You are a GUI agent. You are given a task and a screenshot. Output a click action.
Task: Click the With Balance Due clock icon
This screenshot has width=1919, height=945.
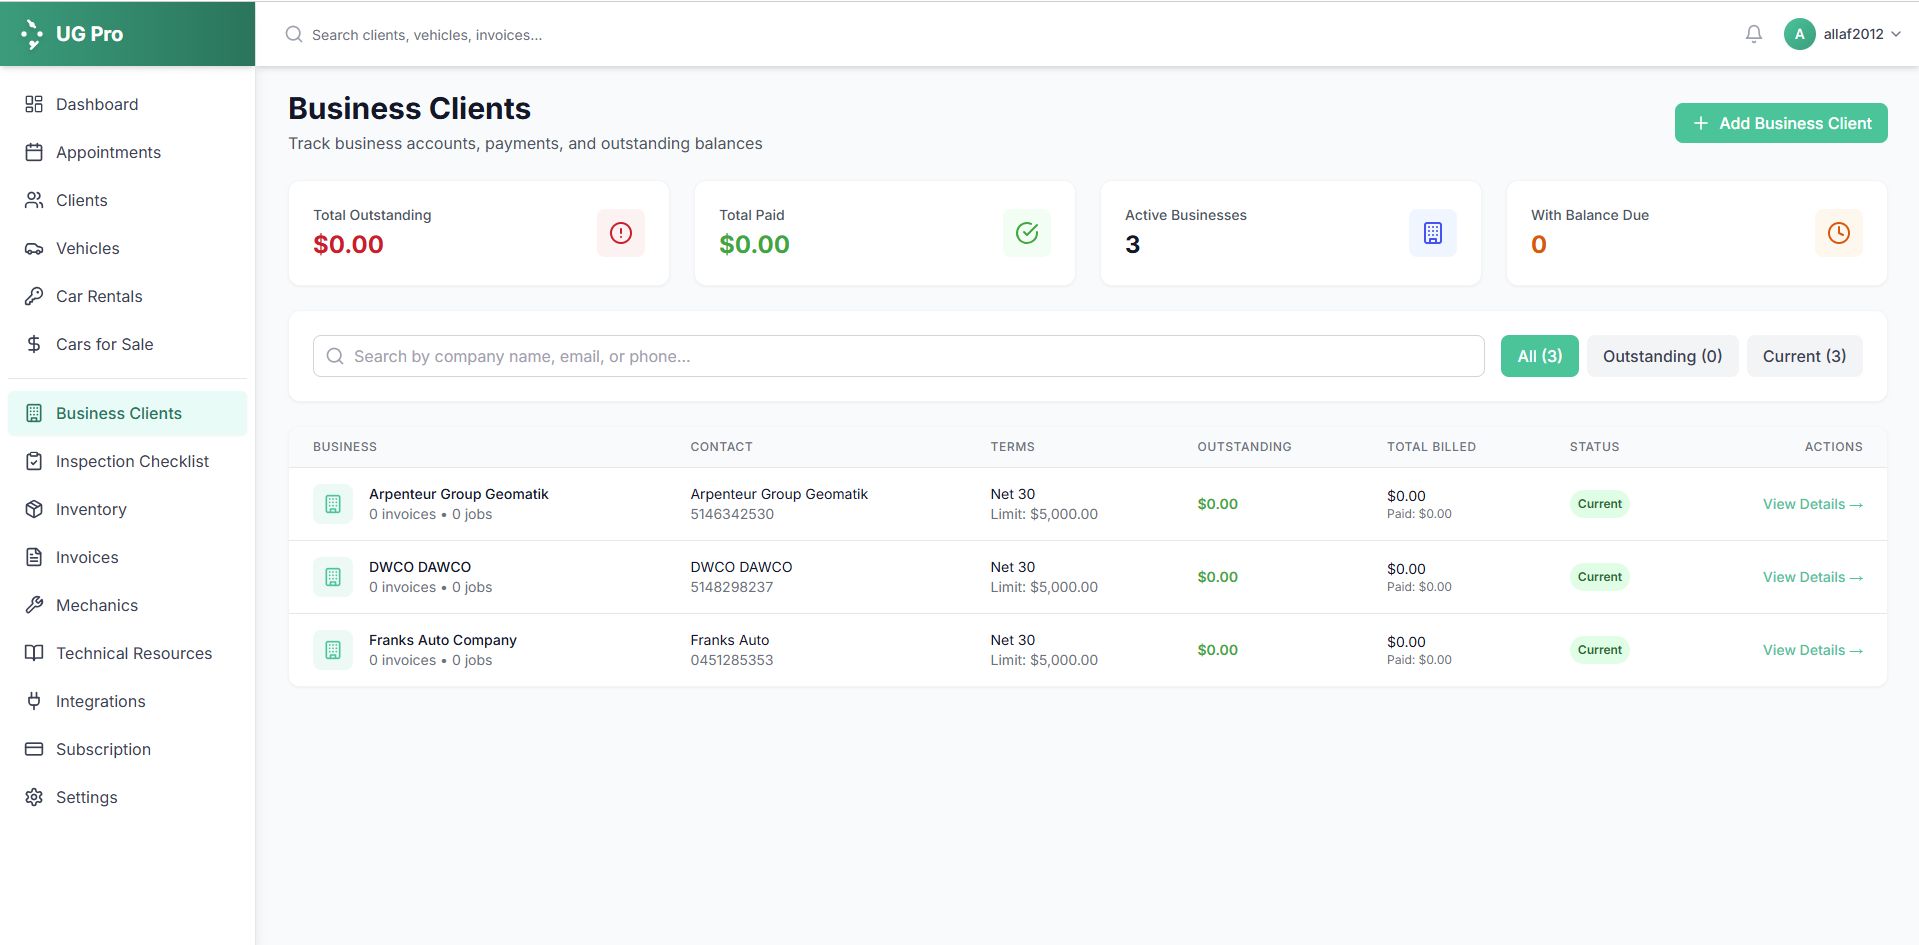pos(1838,233)
